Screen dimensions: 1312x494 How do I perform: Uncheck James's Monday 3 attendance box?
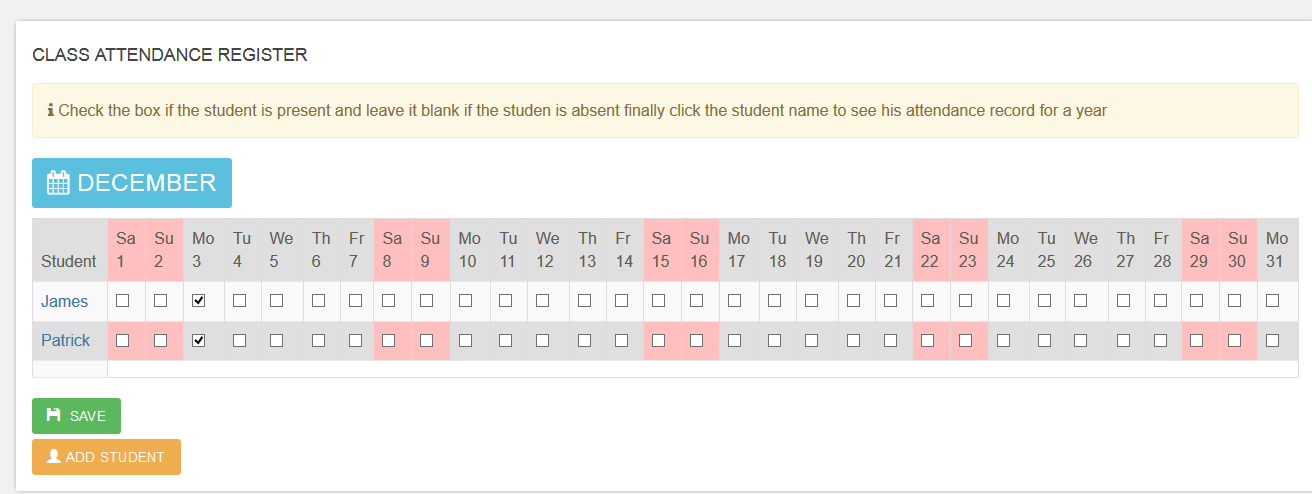[199, 300]
